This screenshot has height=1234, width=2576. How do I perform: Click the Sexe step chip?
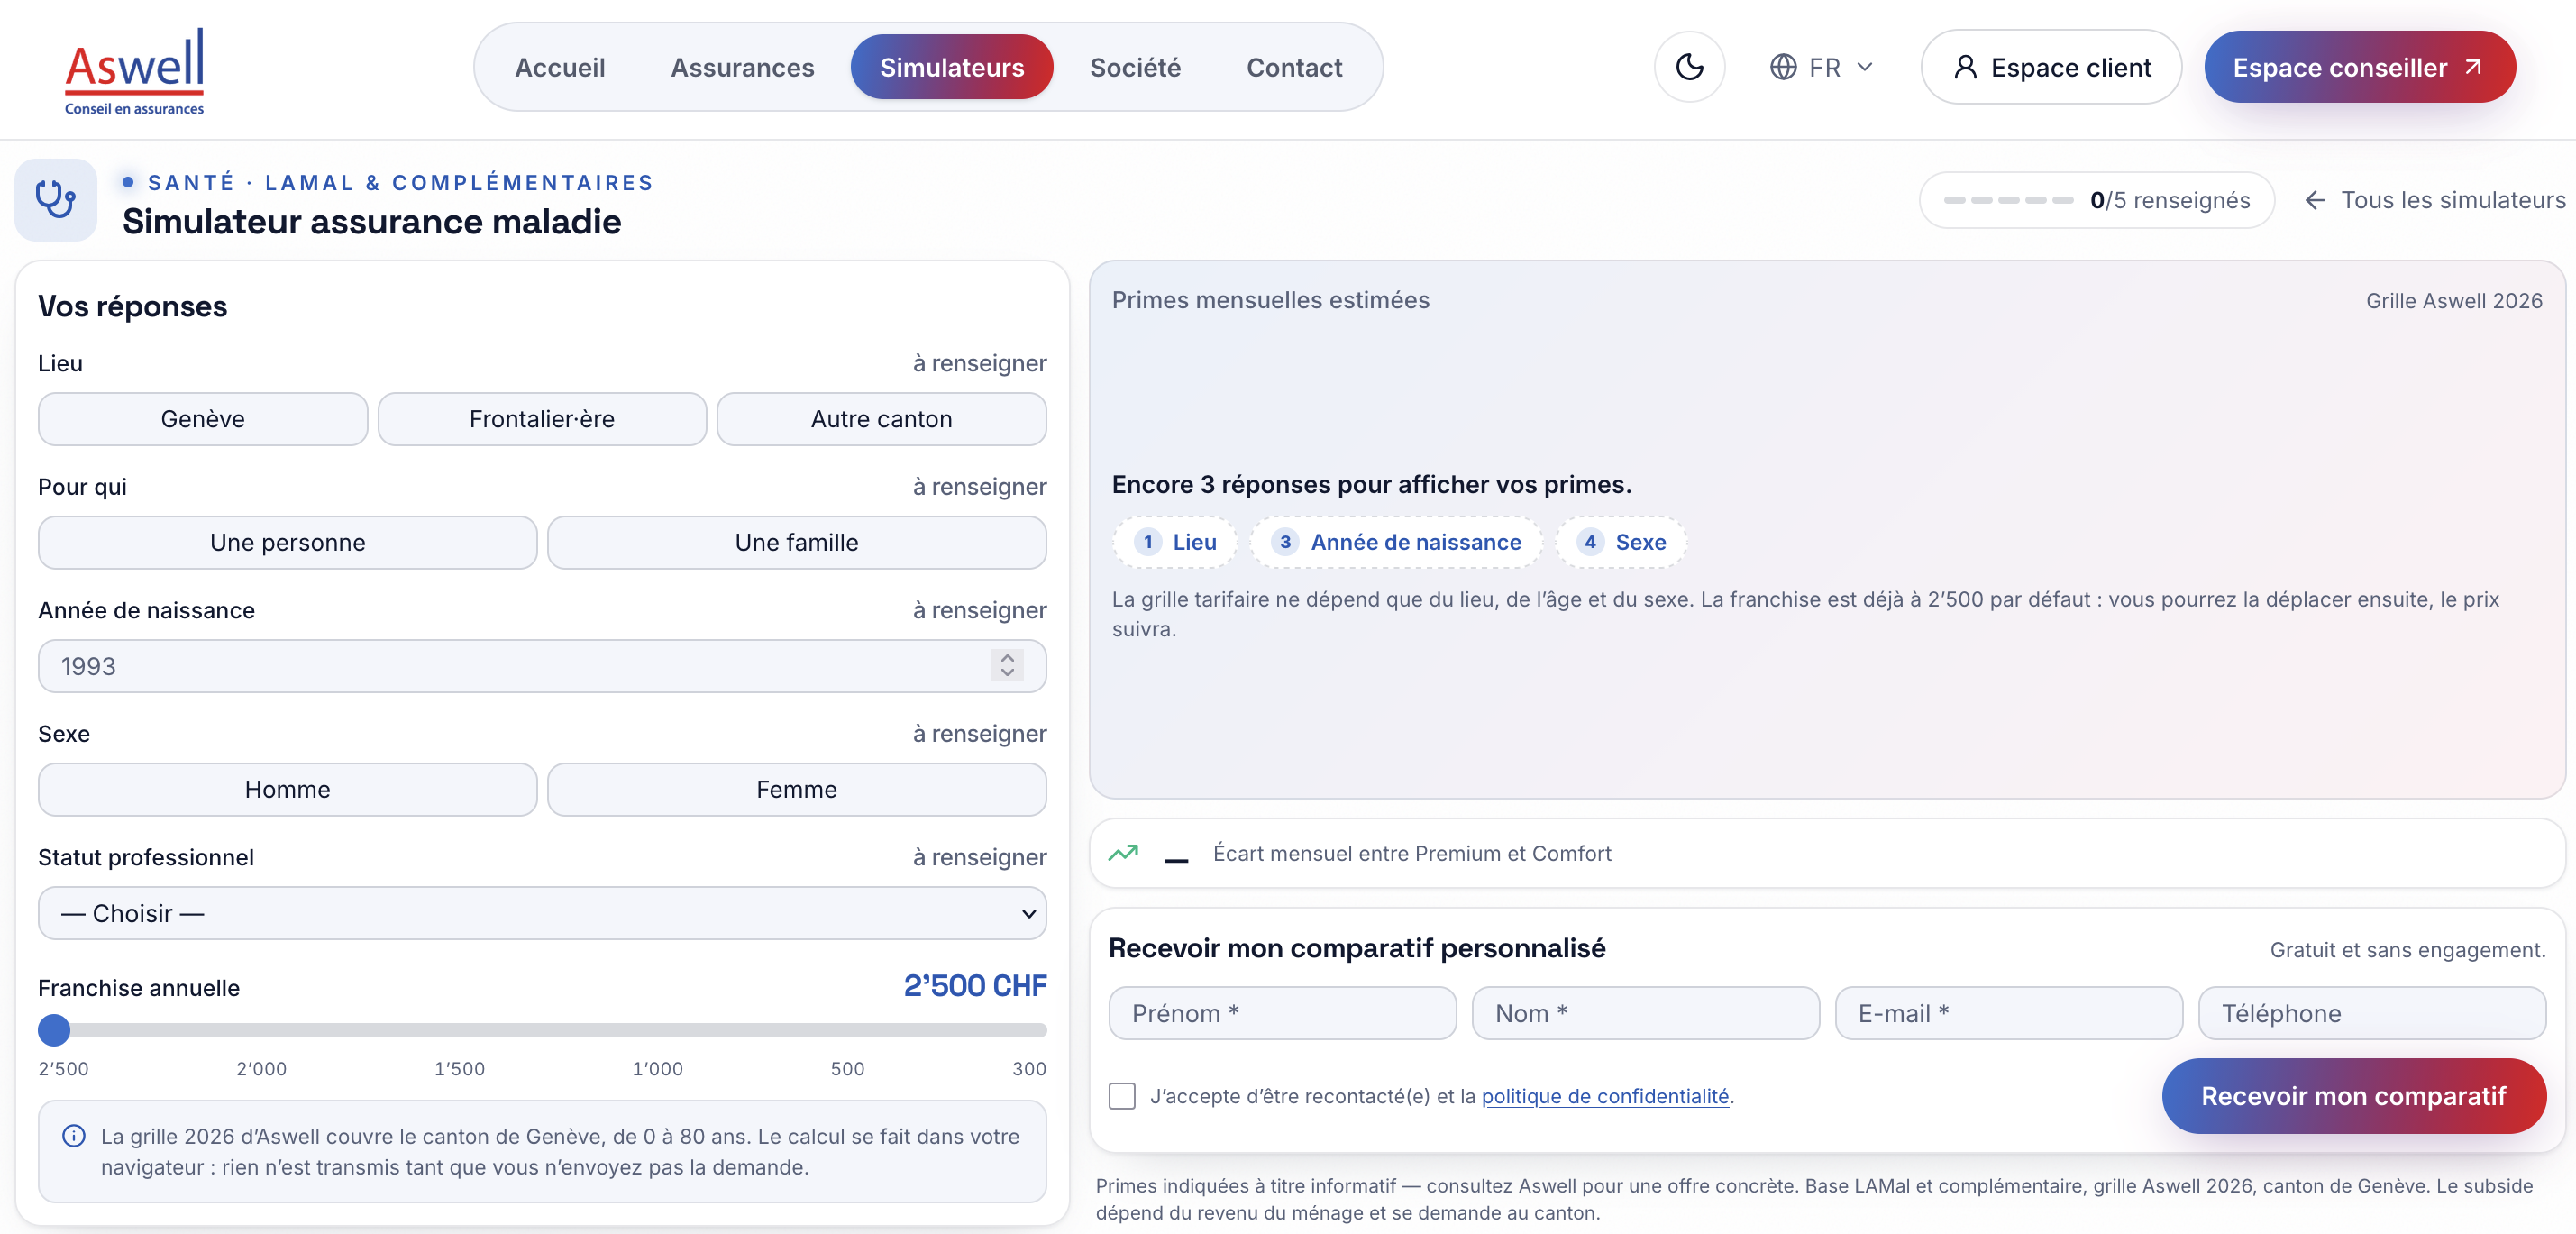click(x=1621, y=542)
